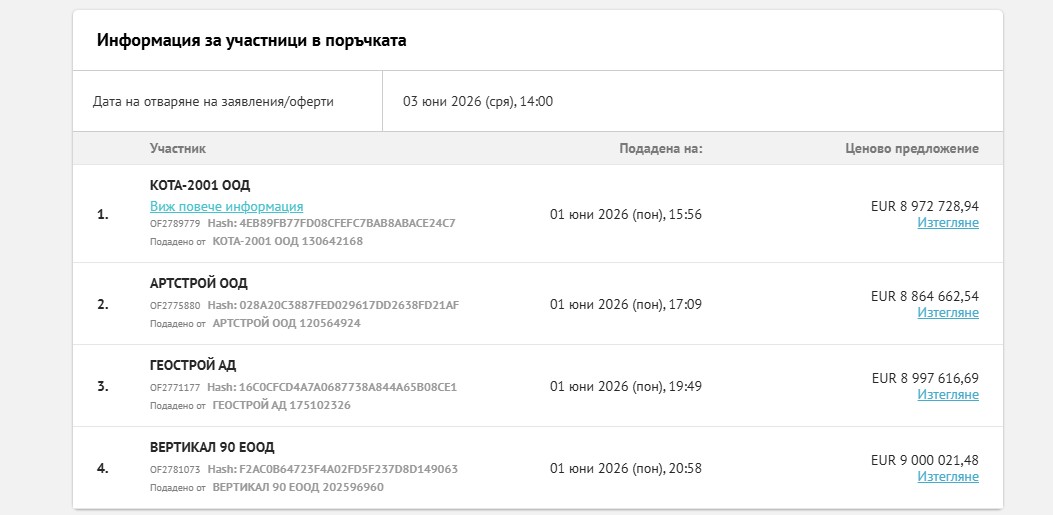Select the ГЕОСТРОЙ АД participant name
The width and height of the screenshot is (1053, 515).
point(193,365)
